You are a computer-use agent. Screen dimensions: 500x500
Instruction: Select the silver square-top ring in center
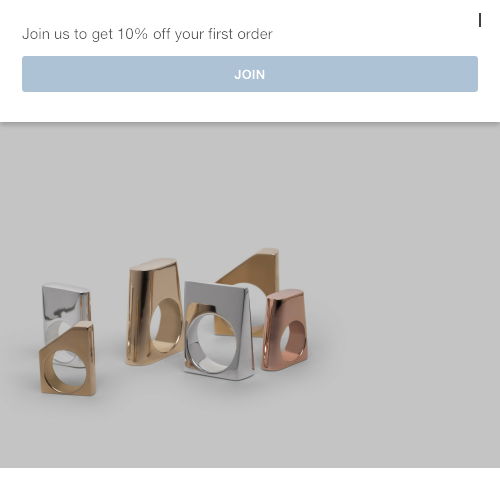(x=219, y=331)
